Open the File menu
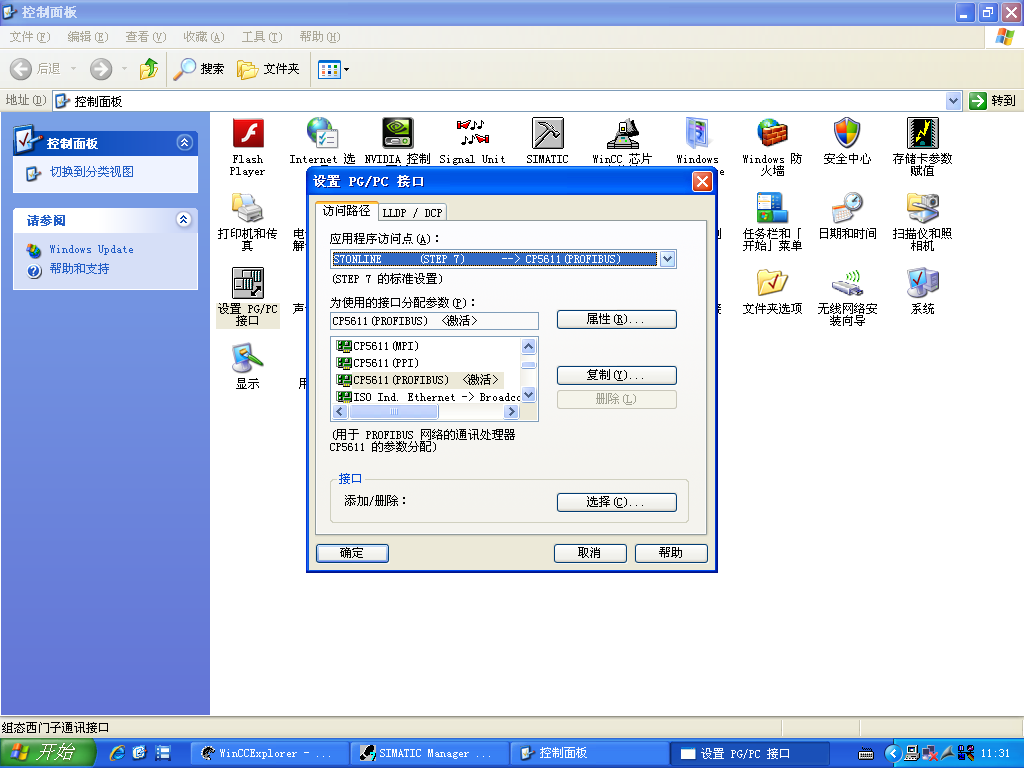The width and height of the screenshot is (1024, 768). click(29, 37)
